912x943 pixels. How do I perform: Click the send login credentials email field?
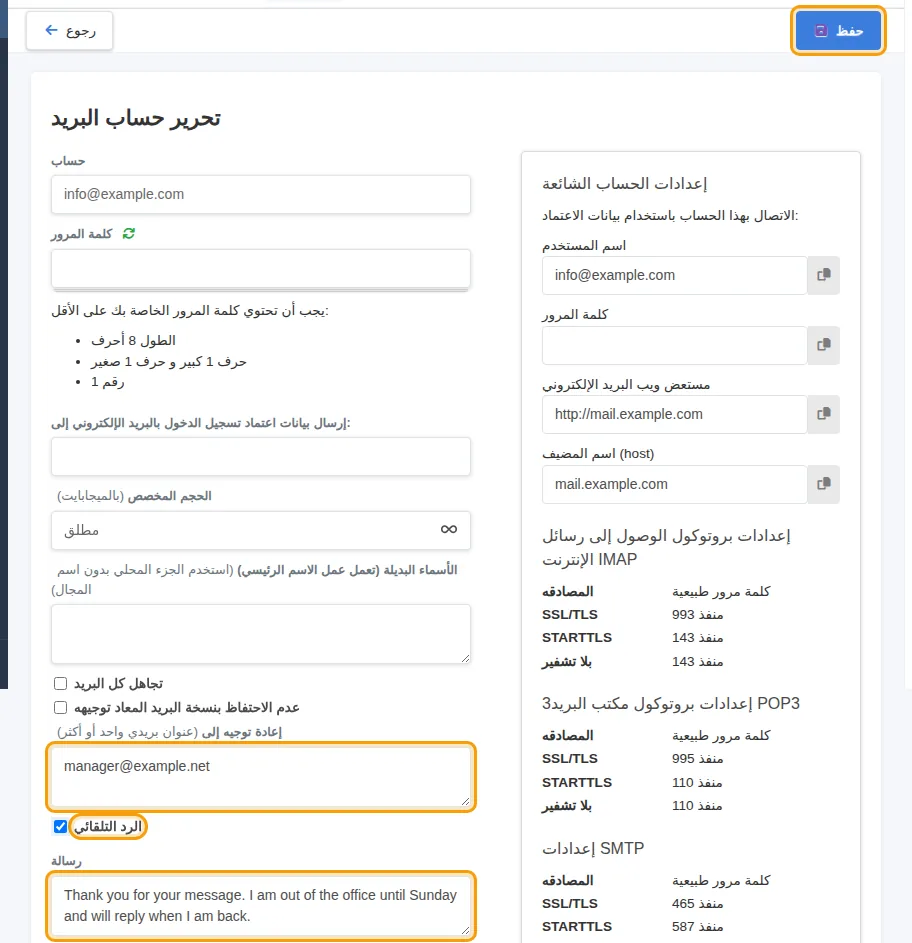260,456
